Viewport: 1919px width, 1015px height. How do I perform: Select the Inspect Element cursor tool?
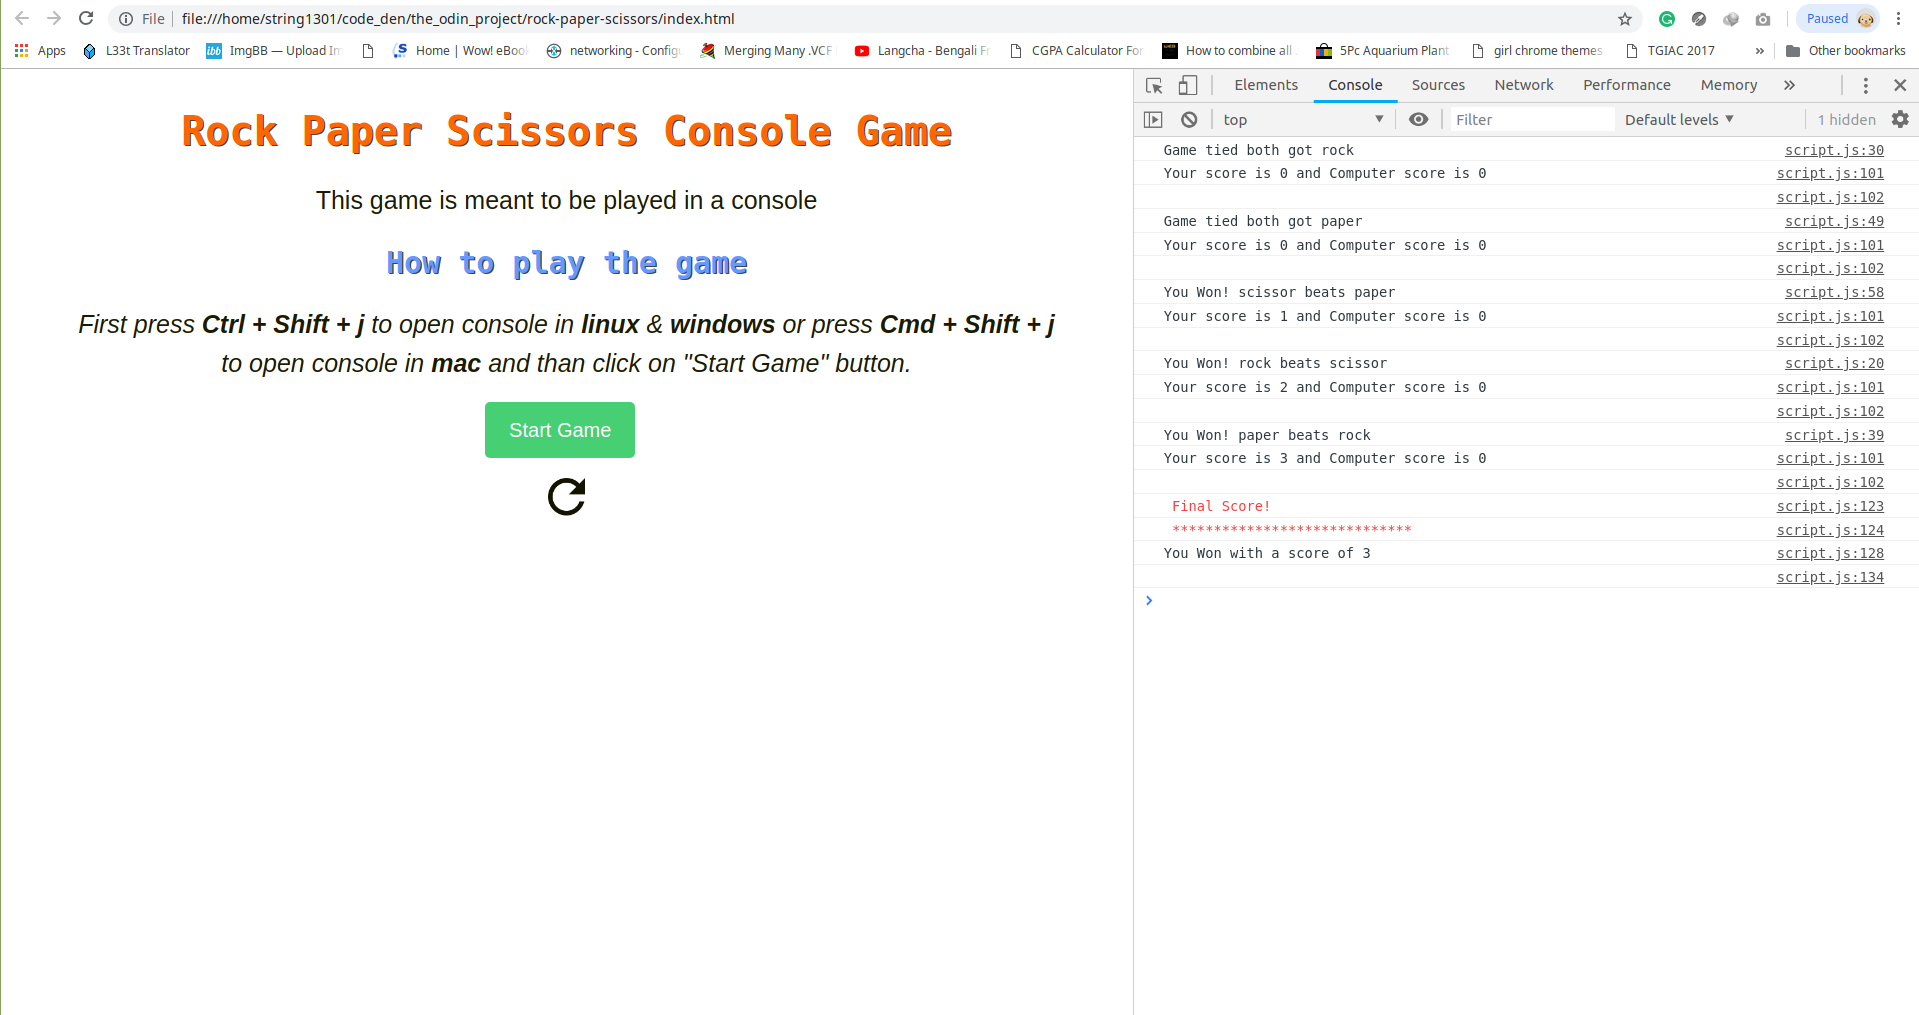coord(1154,85)
